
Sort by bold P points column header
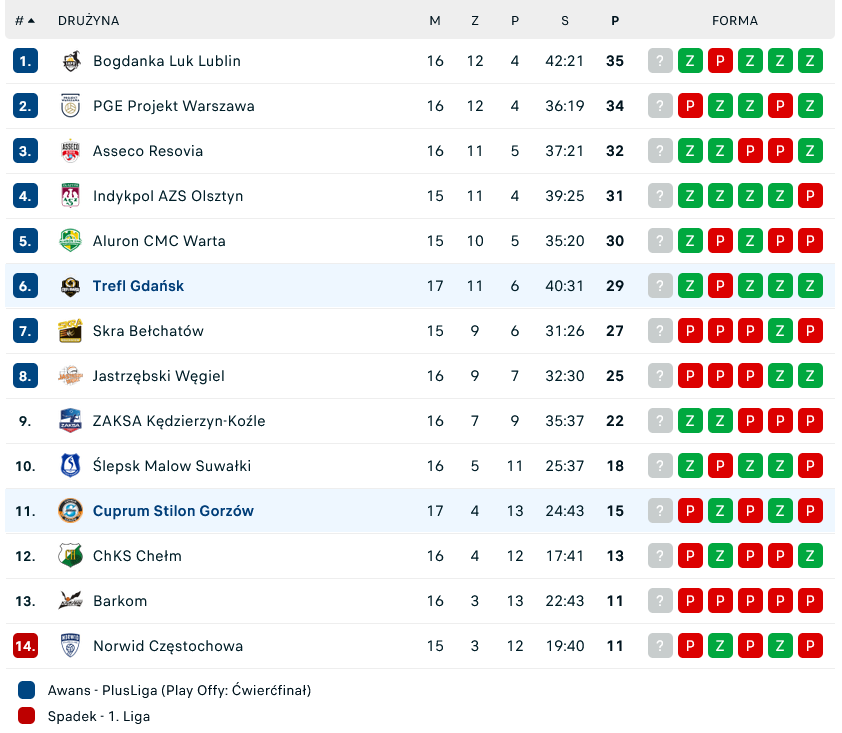615,20
